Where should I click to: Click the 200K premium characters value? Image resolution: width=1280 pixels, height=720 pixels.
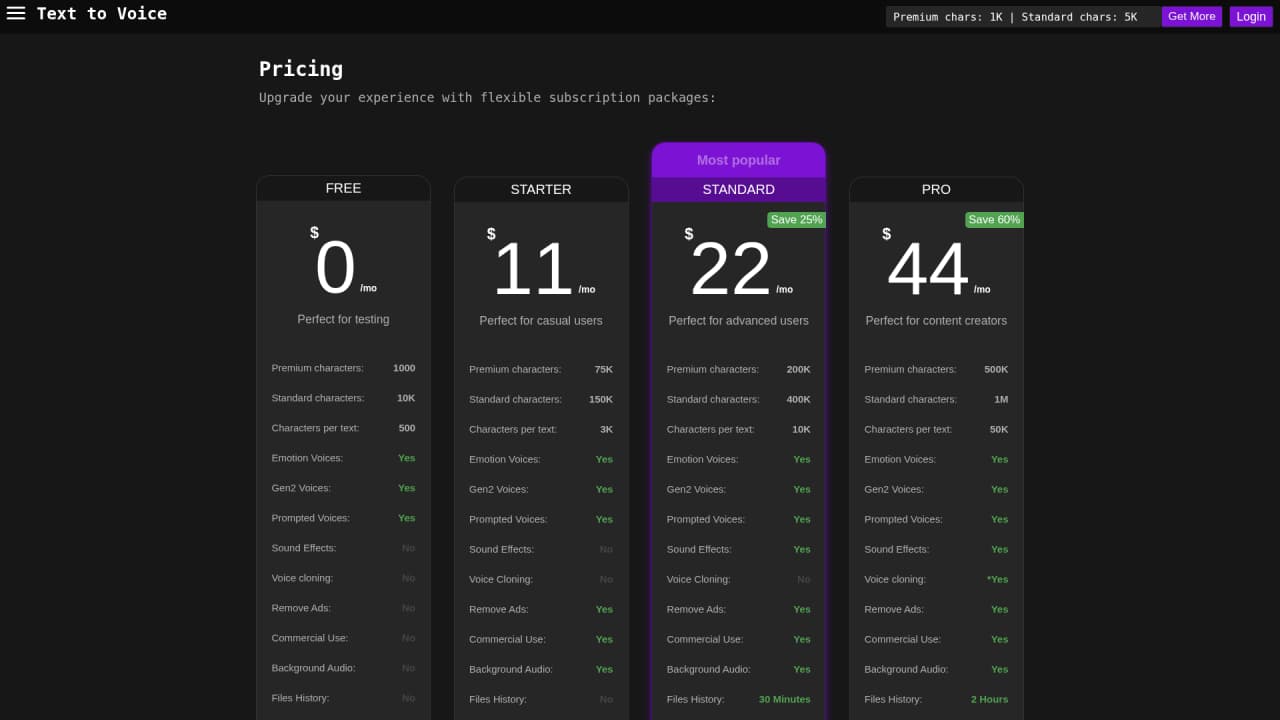tap(798, 369)
